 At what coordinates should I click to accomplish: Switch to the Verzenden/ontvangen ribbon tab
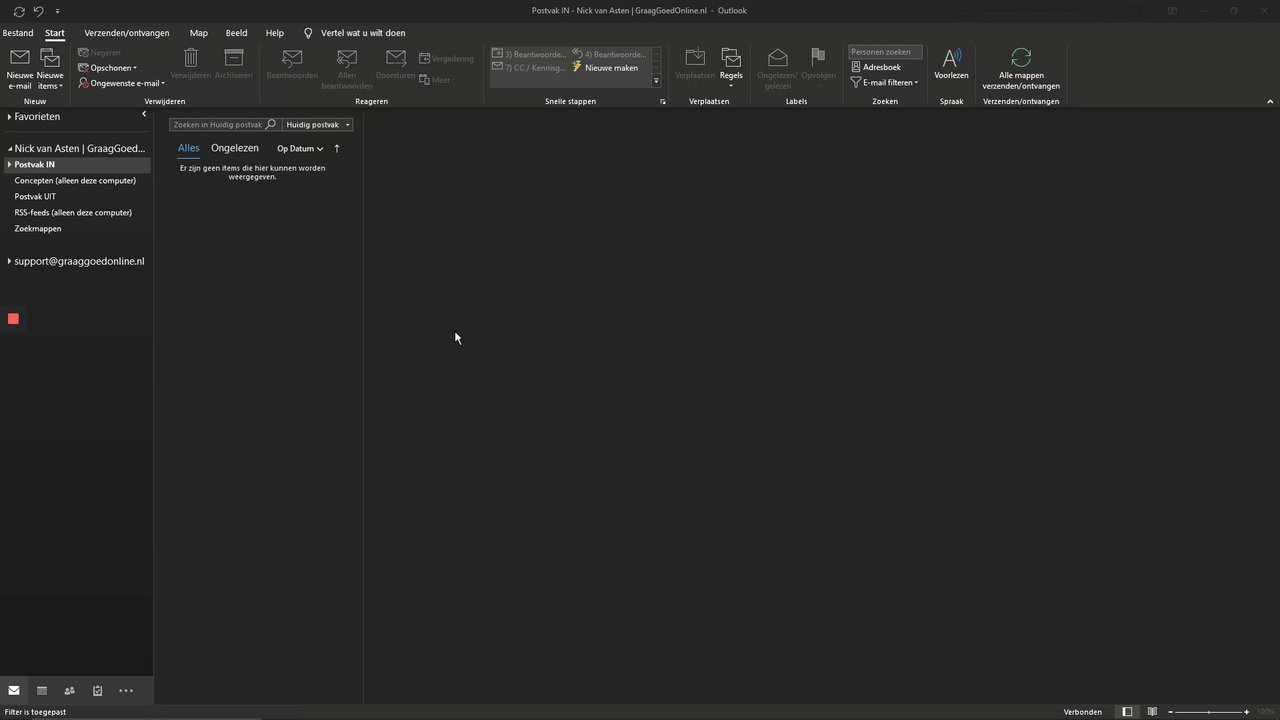click(x=127, y=33)
